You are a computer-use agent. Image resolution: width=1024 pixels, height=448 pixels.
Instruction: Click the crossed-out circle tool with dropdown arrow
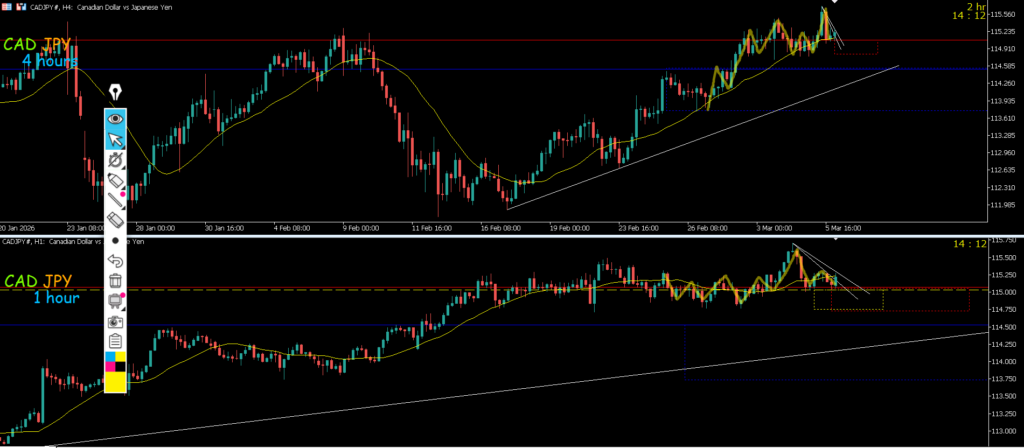[116, 159]
